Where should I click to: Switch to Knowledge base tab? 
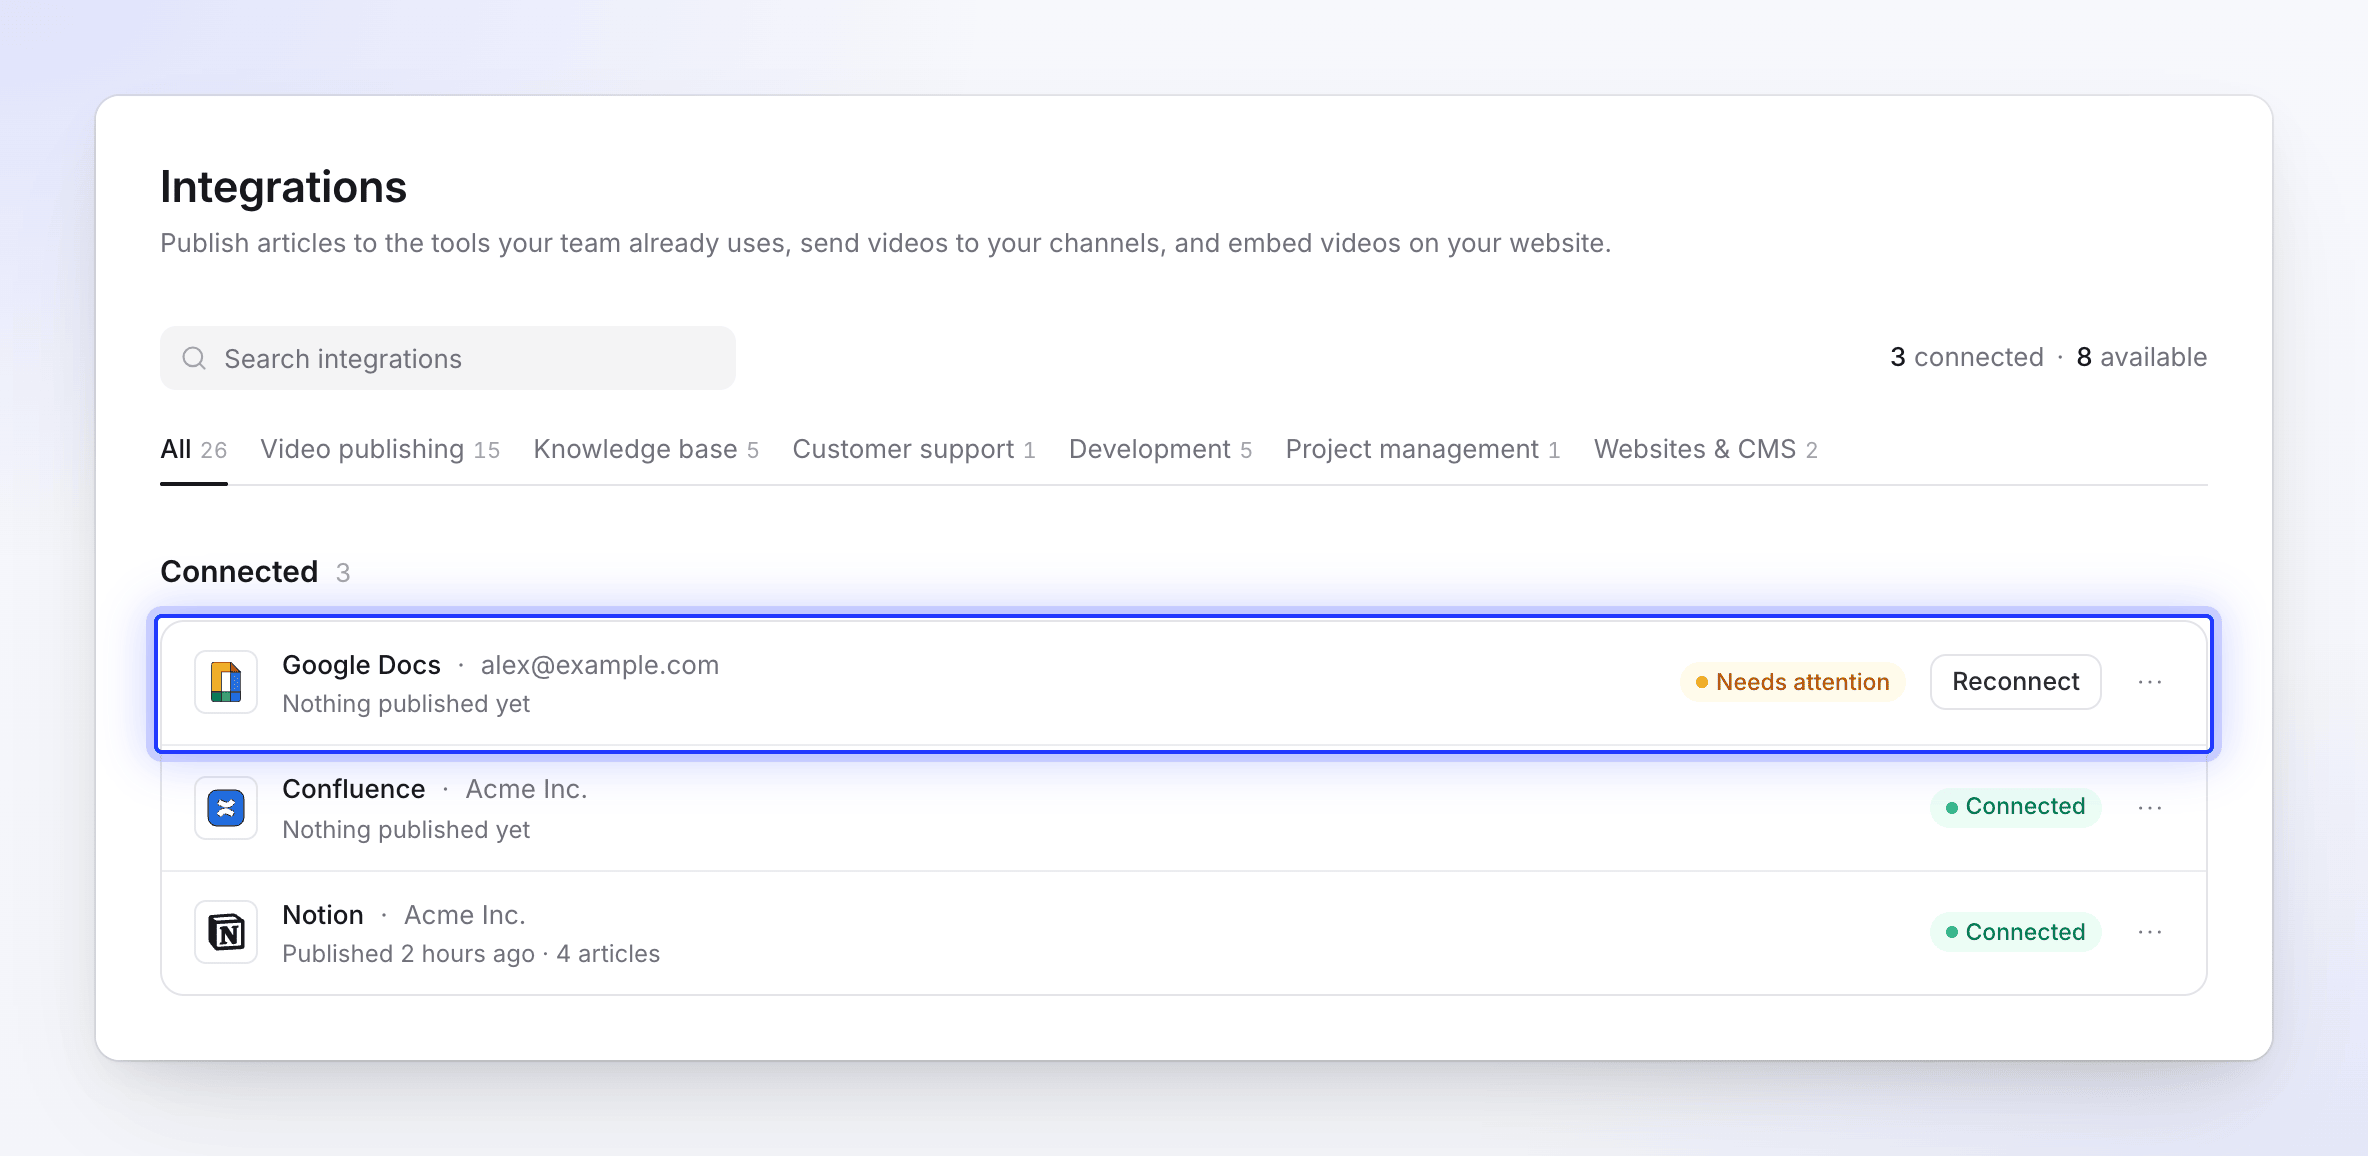click(x=646, y=450)
